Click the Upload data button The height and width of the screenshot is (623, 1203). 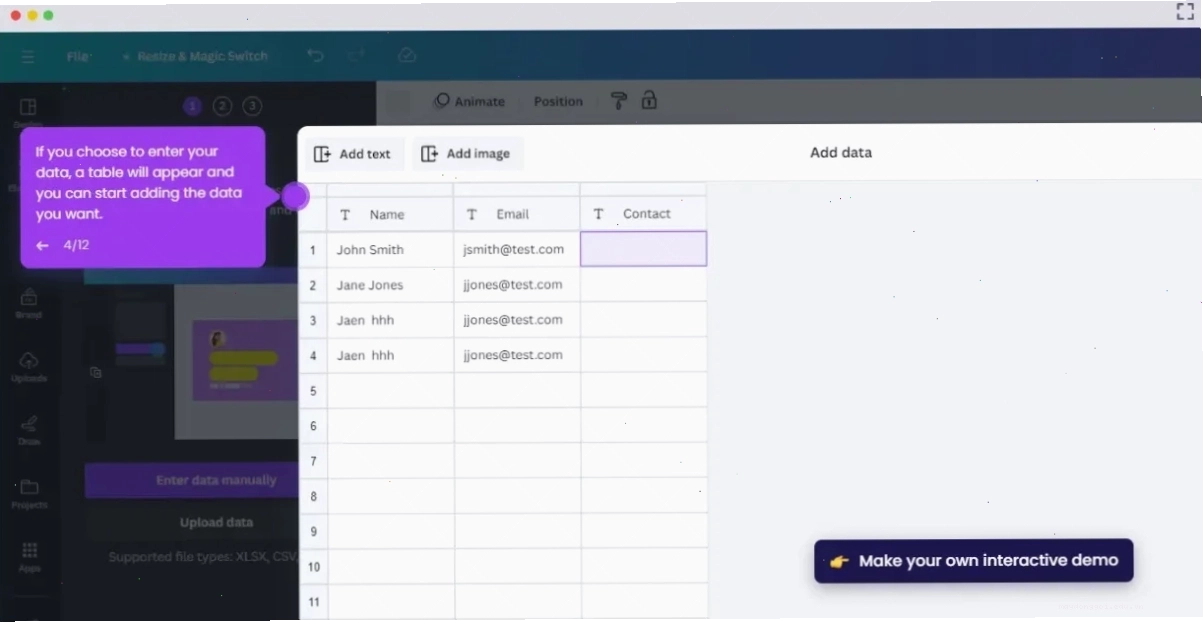(192, 523)
